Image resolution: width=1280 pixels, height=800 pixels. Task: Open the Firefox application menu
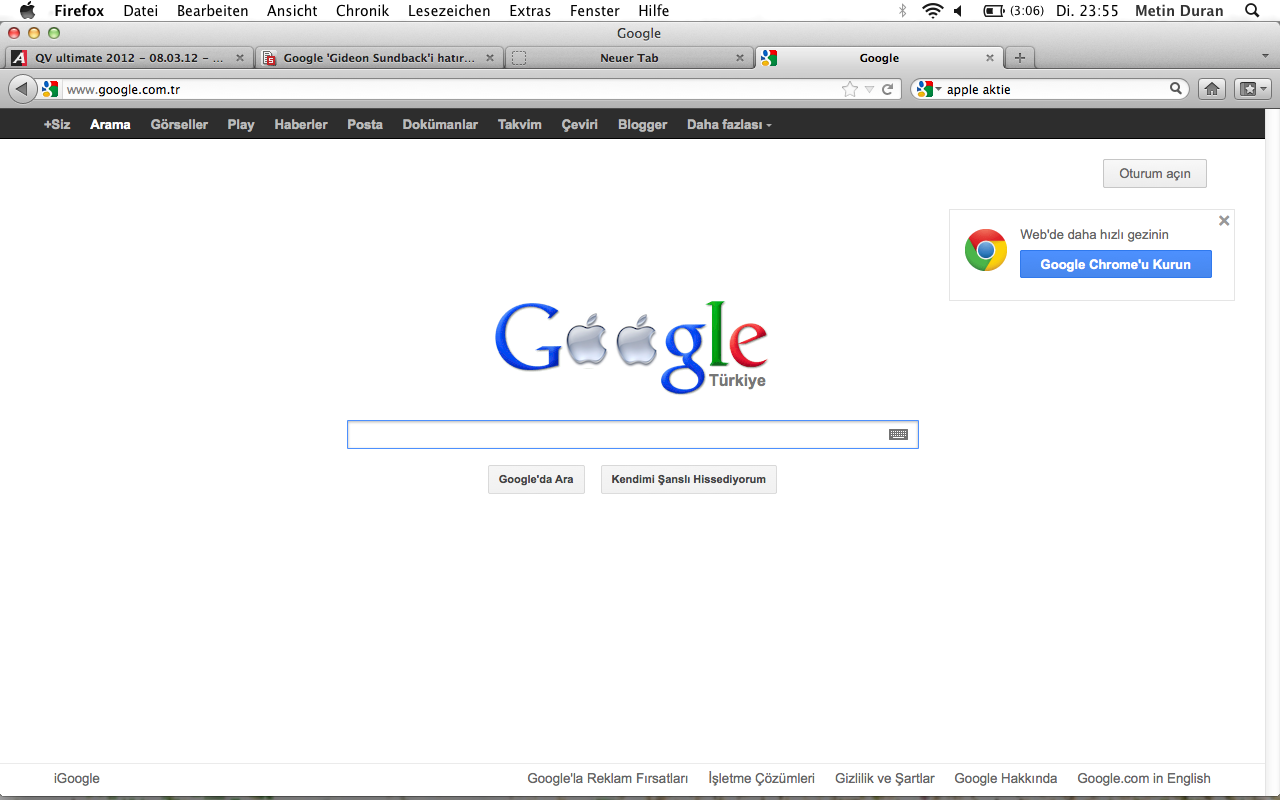79,11
